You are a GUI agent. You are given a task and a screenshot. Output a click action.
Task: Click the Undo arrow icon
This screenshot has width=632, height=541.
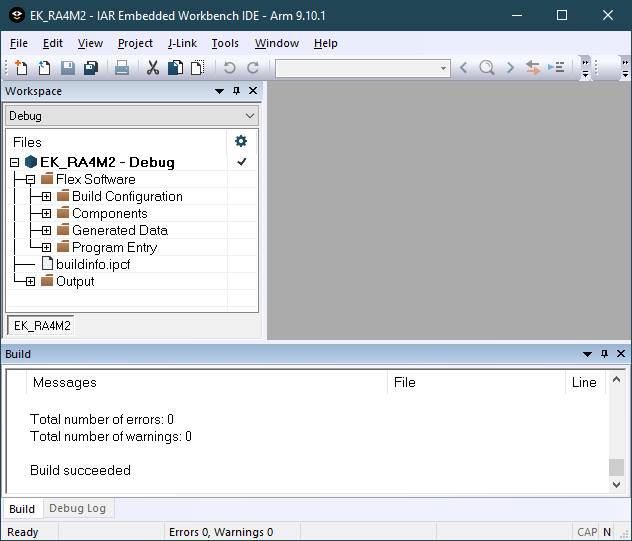pos(230,68)
